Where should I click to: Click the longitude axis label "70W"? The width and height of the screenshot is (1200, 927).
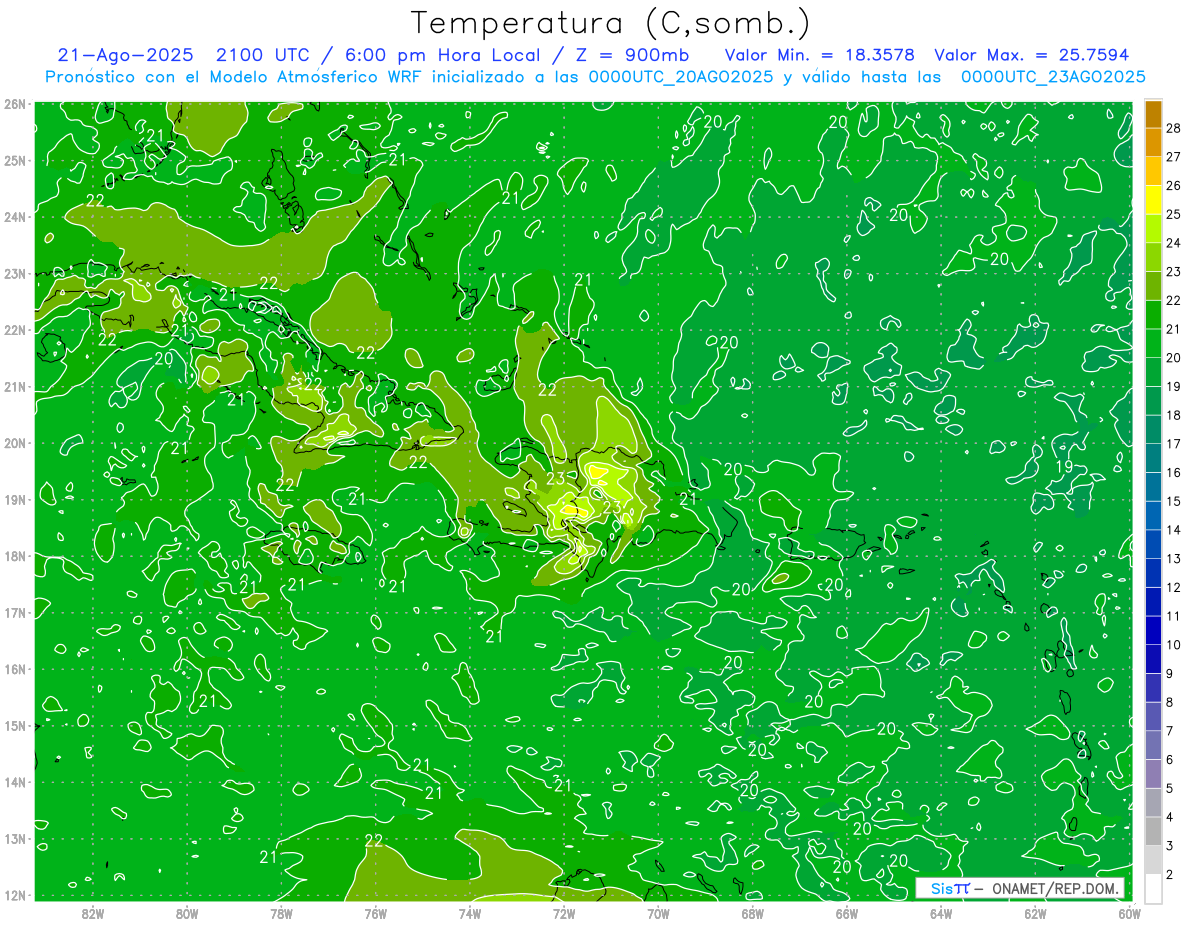658,913
